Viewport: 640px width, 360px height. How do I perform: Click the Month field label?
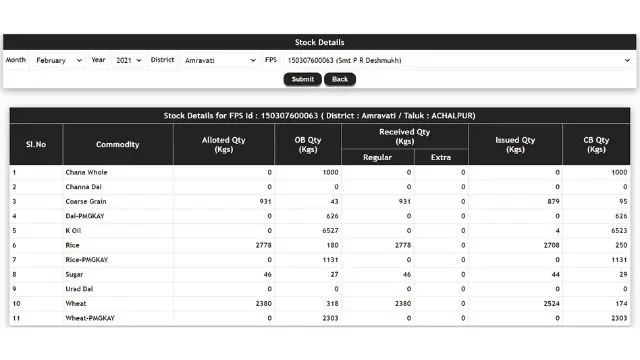click(x=16, y=60)
